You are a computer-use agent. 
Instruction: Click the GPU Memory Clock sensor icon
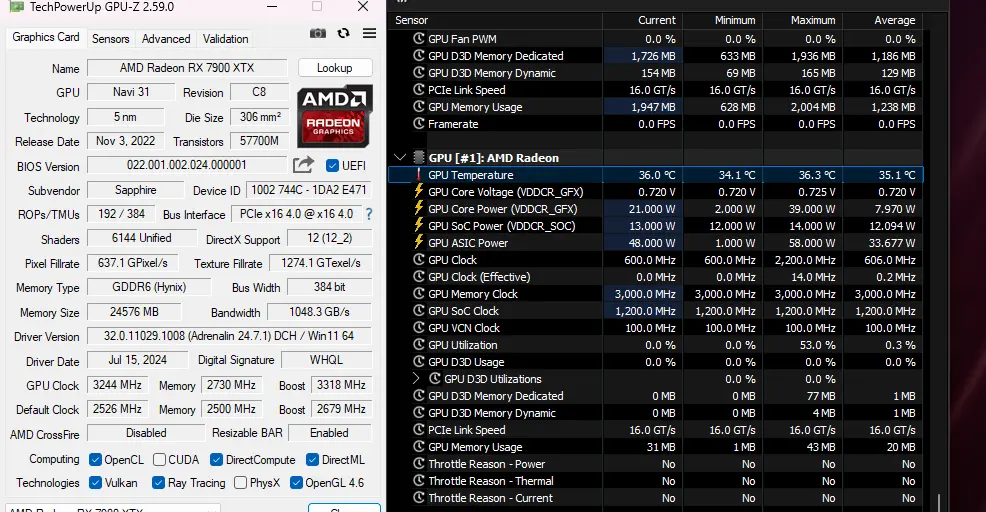[x=419, y=293]
